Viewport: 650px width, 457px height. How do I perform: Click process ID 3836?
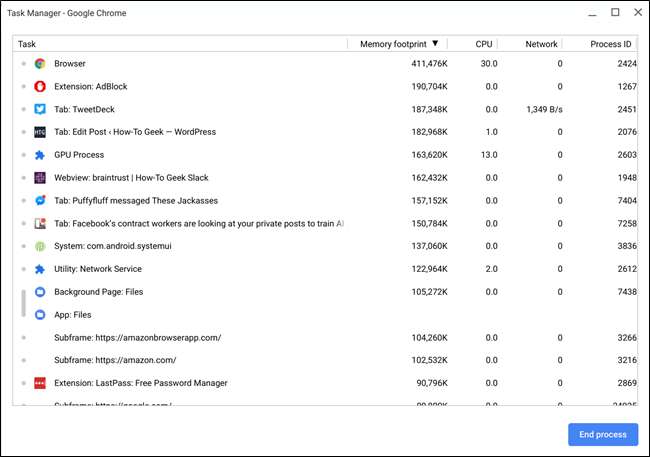point(627,246)
